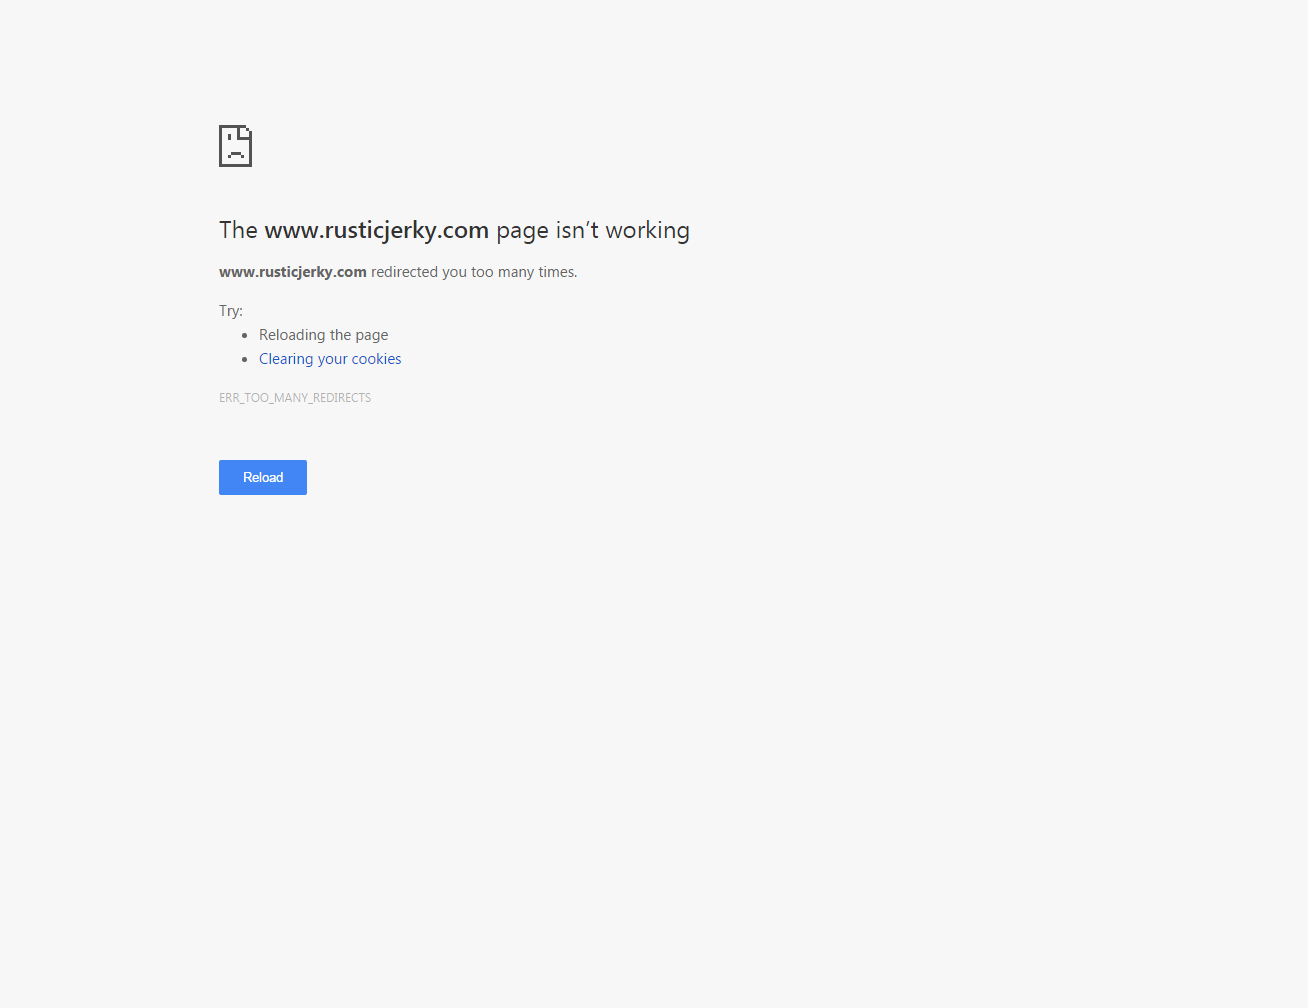This screenshot has width=1308, height=1008.
Task: Click bold www.rusticjerky.com in the heading
Action: 376,230
